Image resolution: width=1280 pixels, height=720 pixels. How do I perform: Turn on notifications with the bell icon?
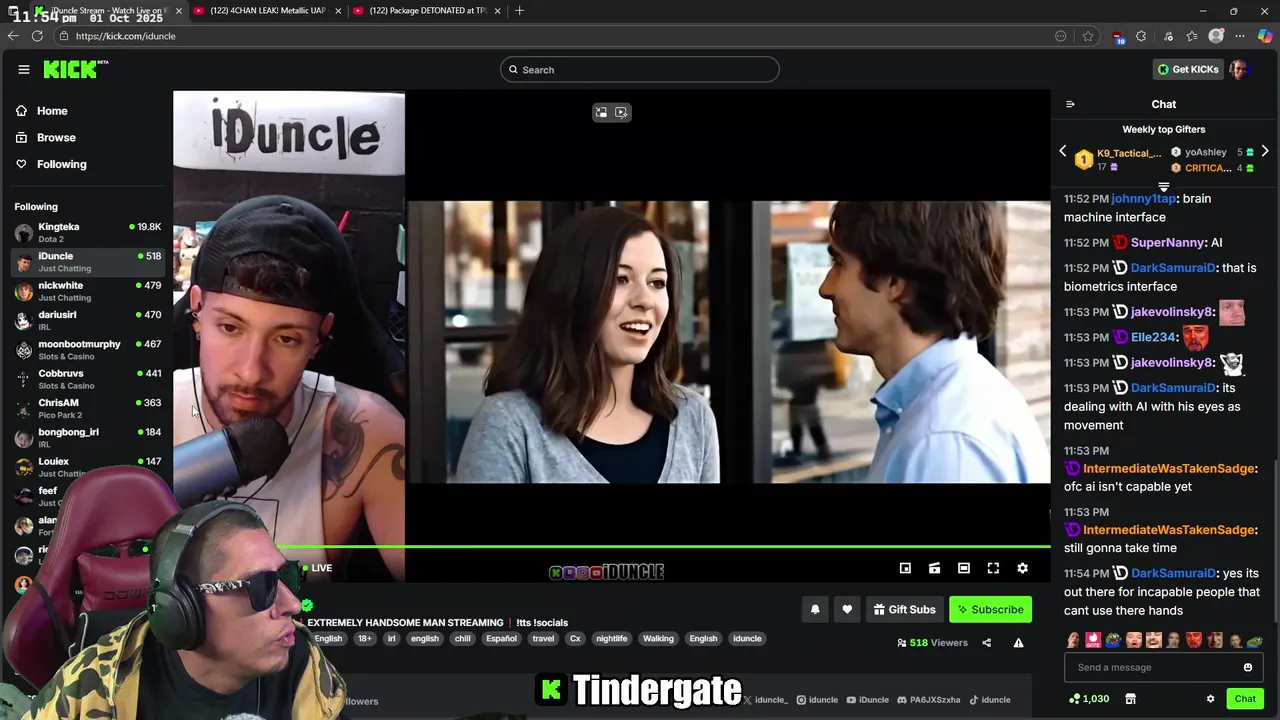[x=815, y=609]
